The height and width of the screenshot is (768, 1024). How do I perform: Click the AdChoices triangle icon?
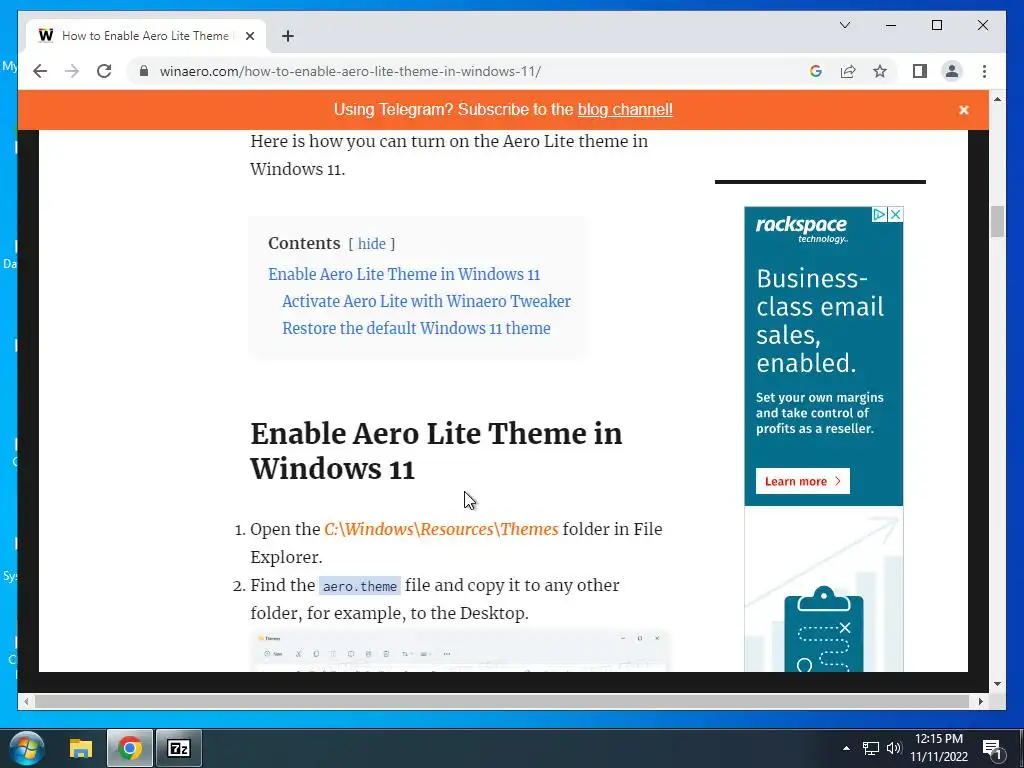pyautogui.click(x=879, y=214)
